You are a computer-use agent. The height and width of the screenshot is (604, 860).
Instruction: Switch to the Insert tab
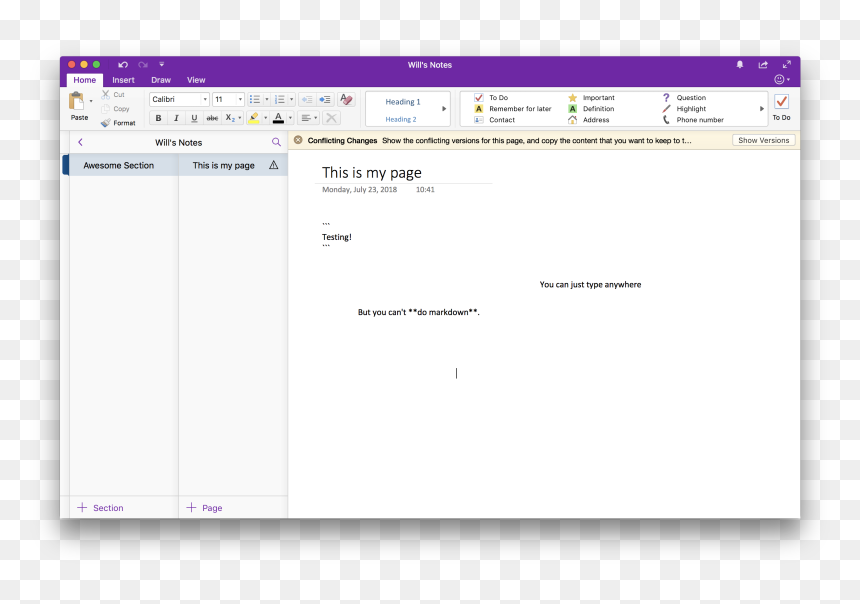123,80
